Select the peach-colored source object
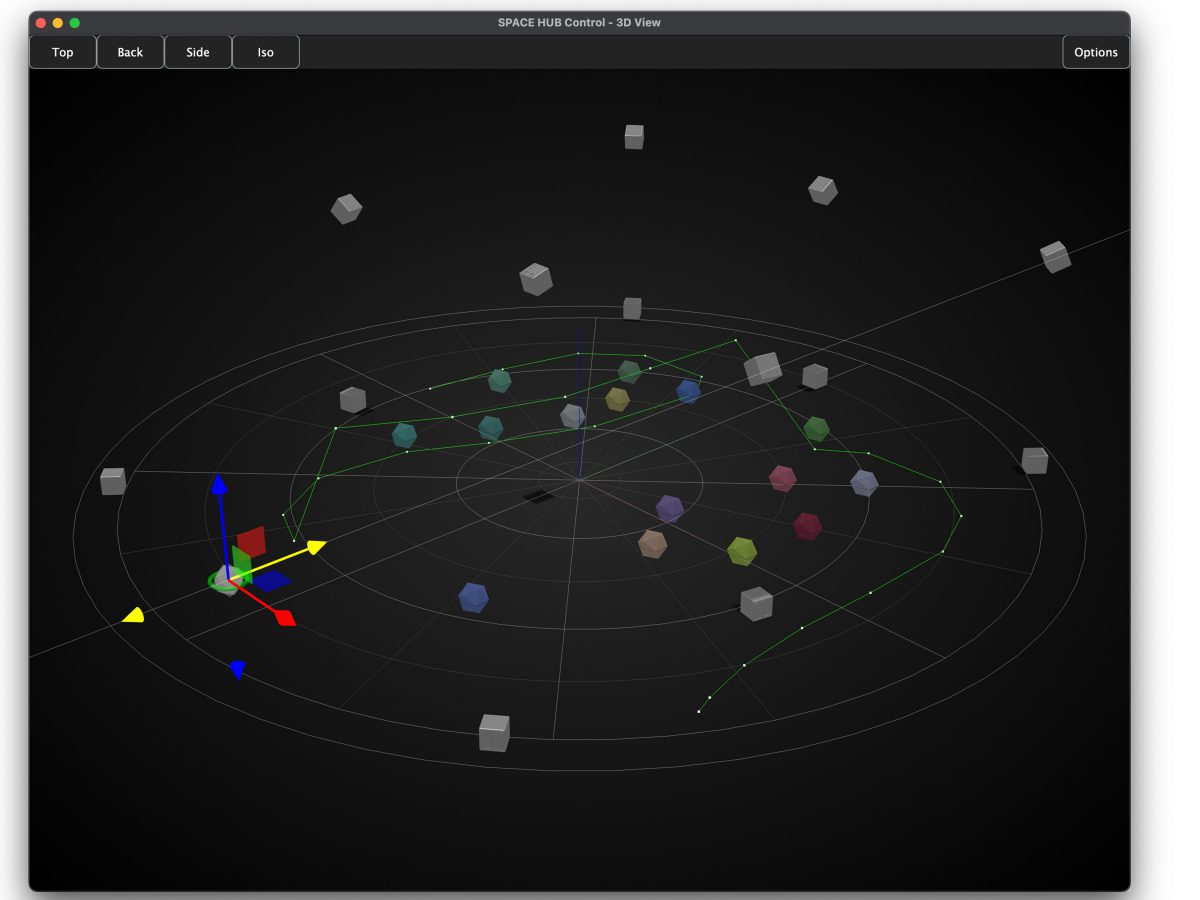The width and height of the screenshot is (1200, 900). click(652, 544)
